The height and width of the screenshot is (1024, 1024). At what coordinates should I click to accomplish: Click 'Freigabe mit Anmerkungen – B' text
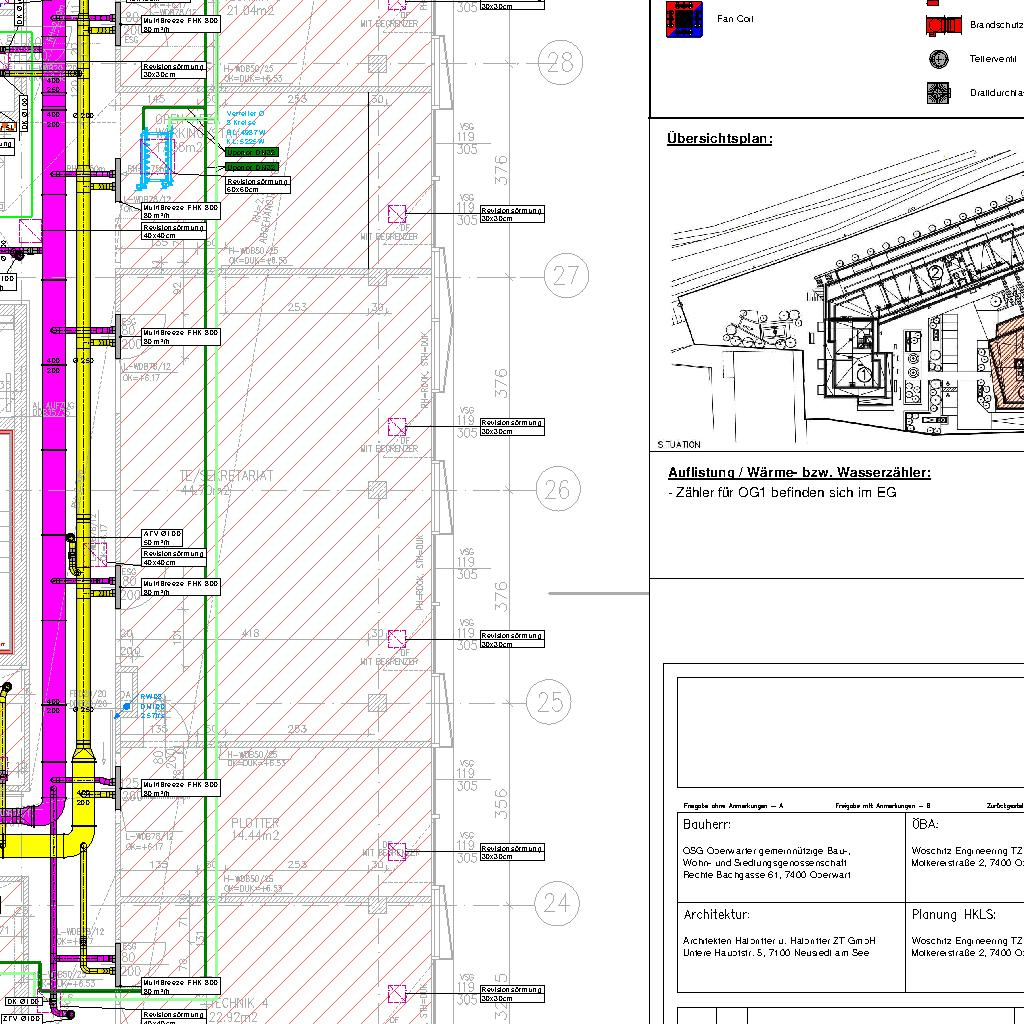[883, 806]
